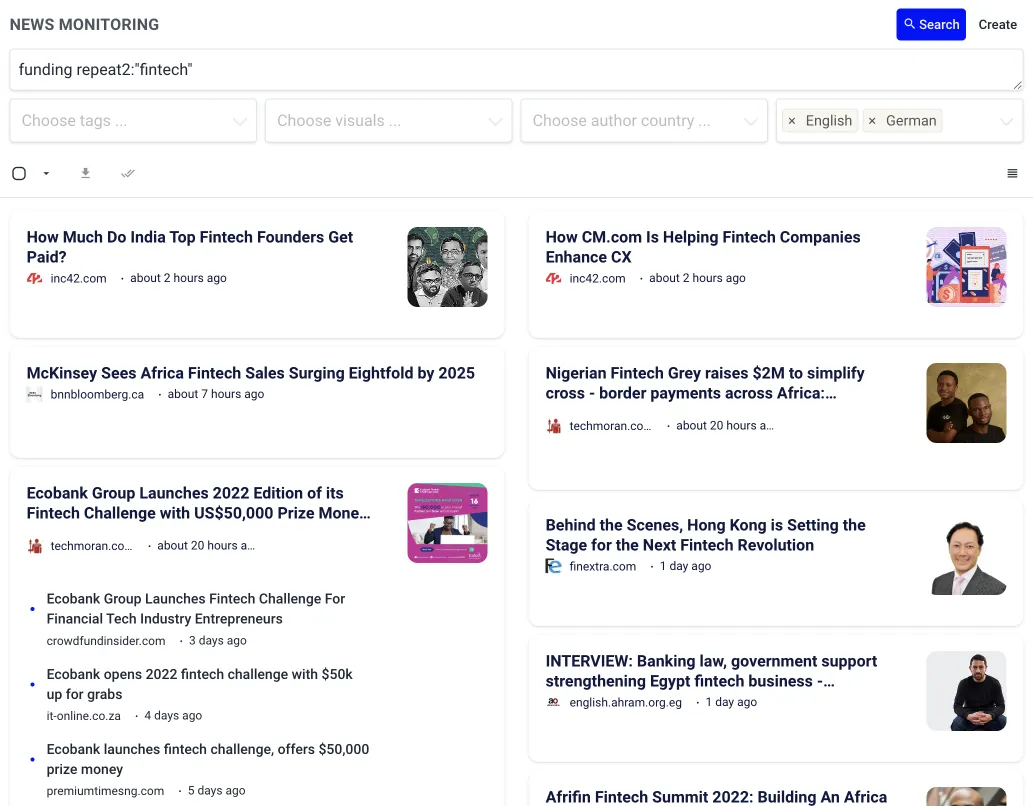Open INTERVIEW Banking law Egypt fintech article
Viewport: 1033px width, 806px height.
point(711,671)
